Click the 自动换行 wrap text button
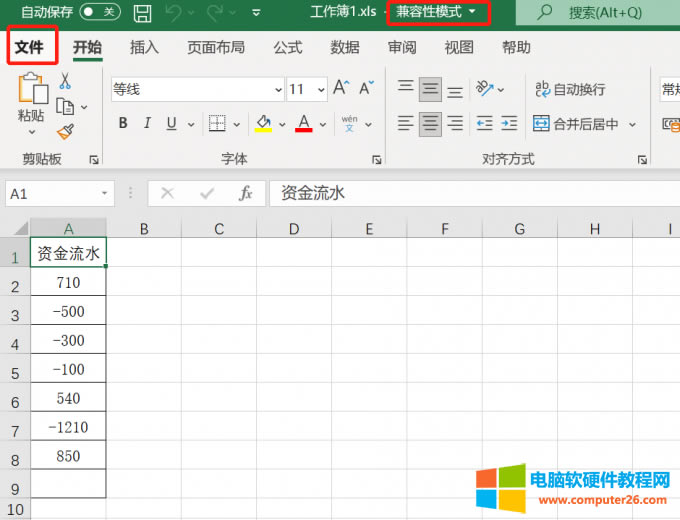680x520 pixels. (x=570, y=89)
